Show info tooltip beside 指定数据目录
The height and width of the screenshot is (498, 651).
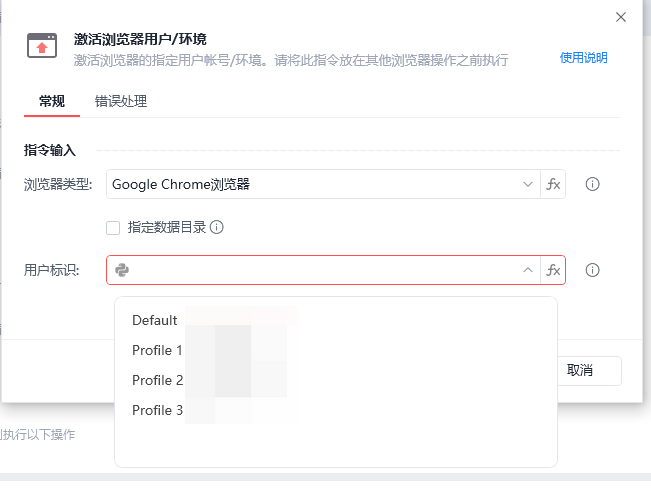(217, 227)
